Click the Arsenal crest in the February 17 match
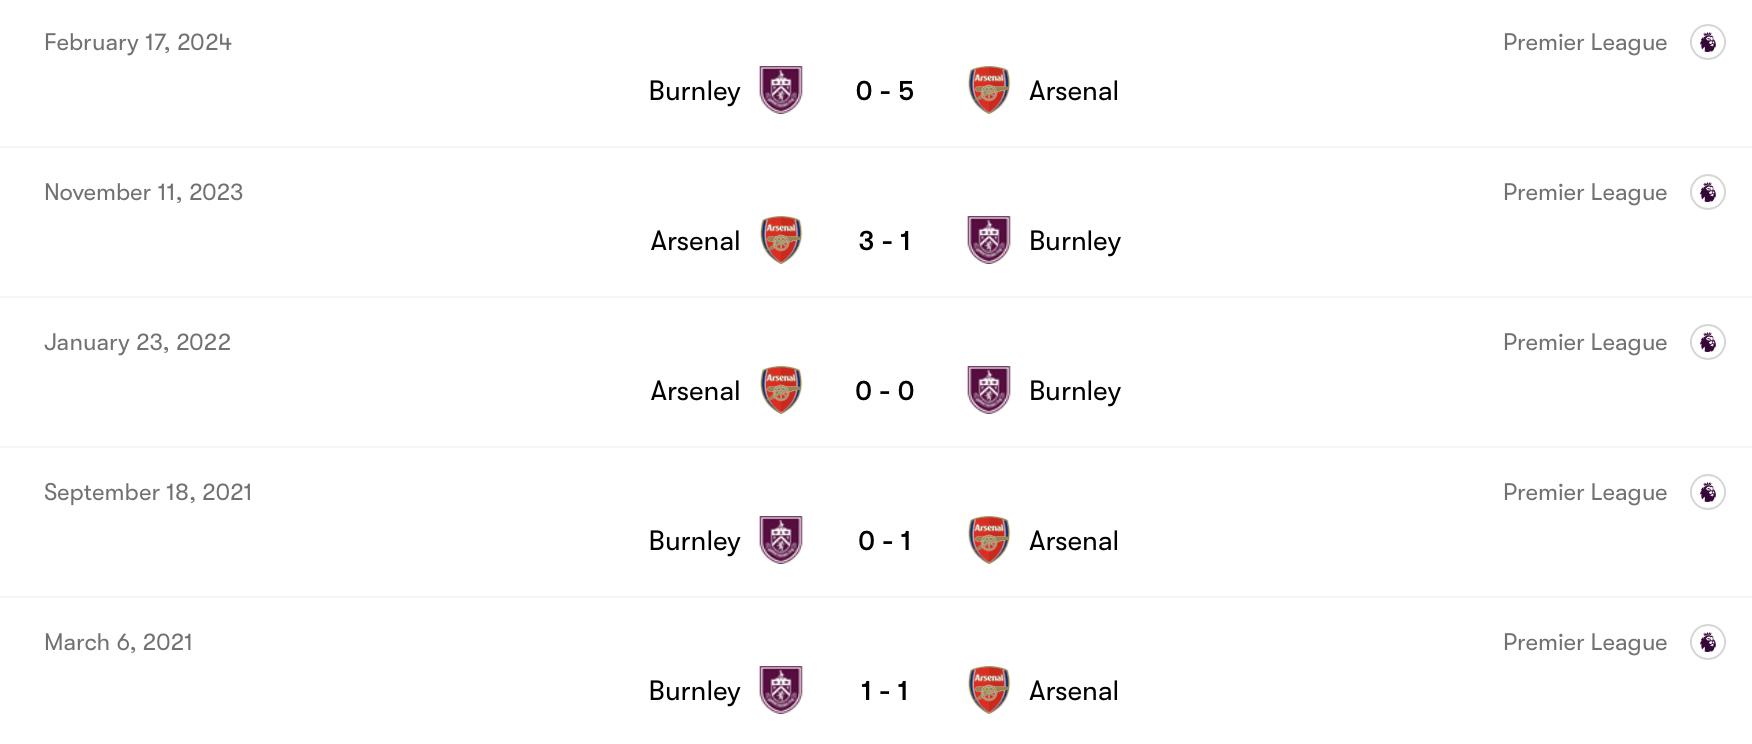This screenshot has width=1752, height=744. coord(988,90)
